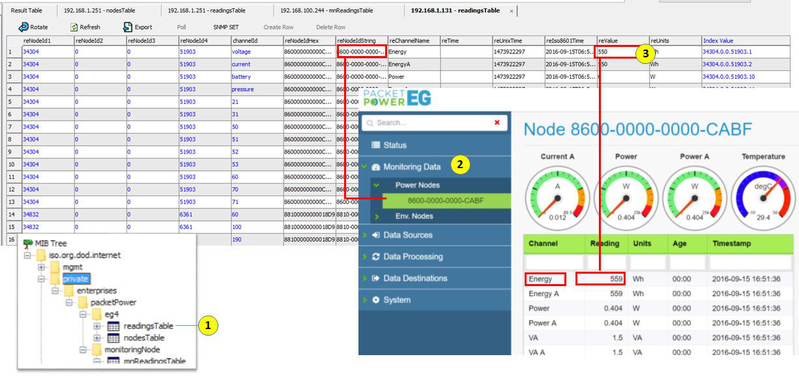Select the 8600-0000-0000-CABF power node
The width and height of the screenshot is (799, 376).
(x=446, y=201)
